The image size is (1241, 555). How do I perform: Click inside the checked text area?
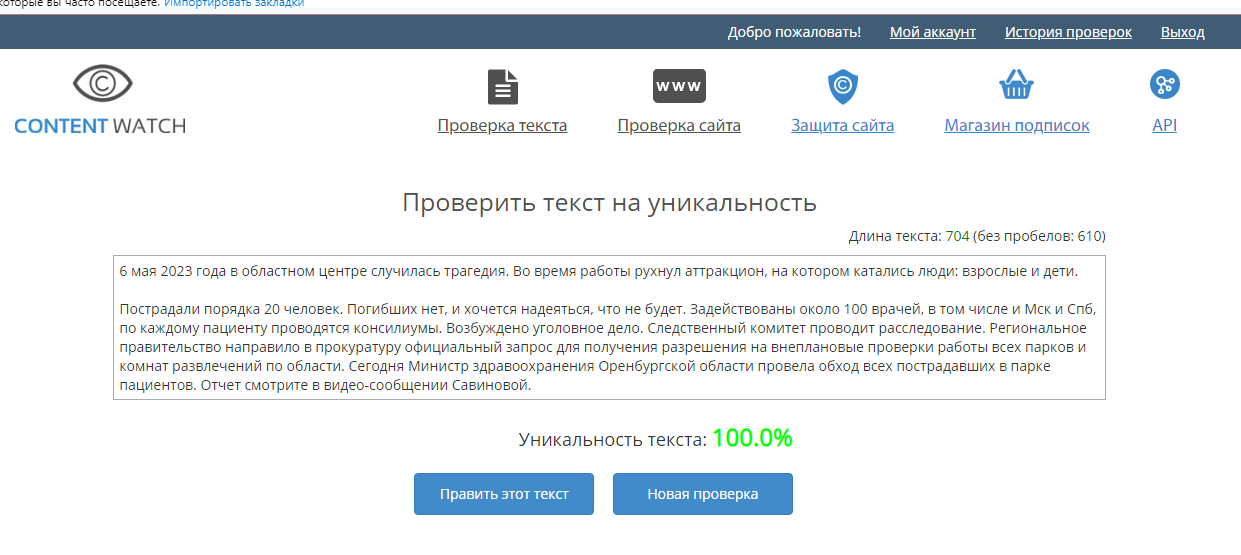[x=608, y=328]
